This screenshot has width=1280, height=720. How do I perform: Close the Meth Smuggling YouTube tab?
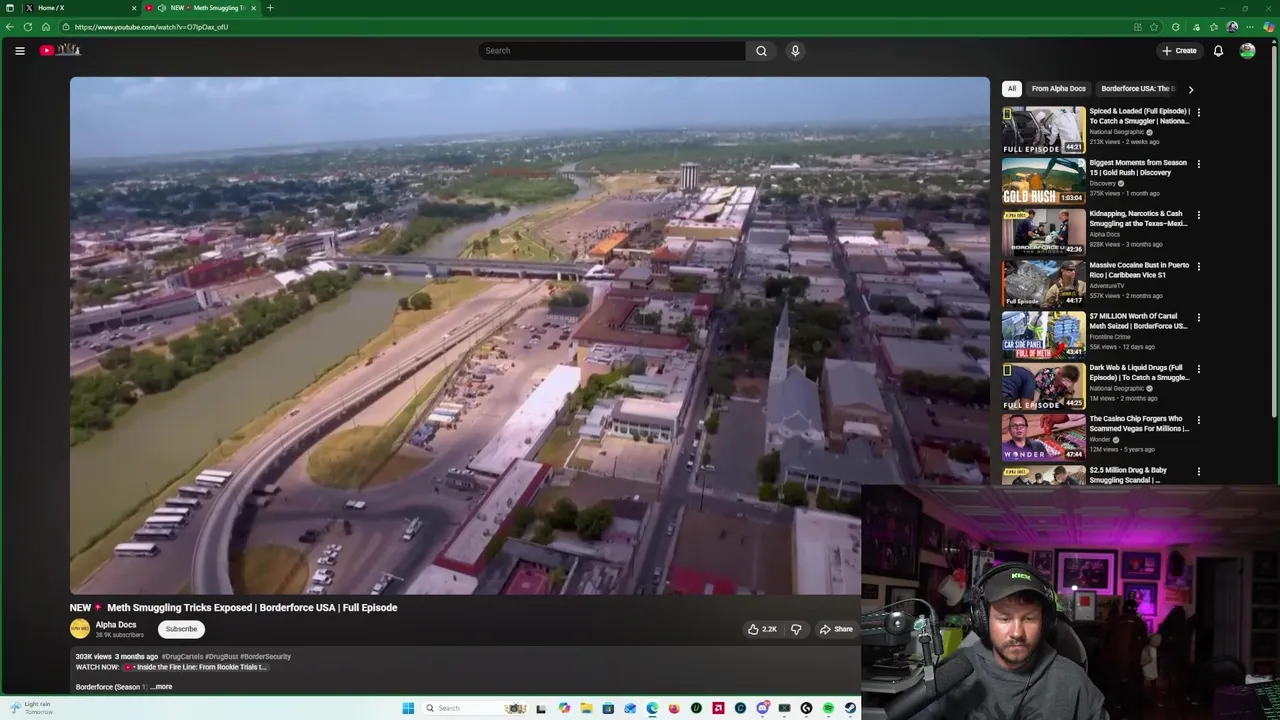tap(253, 8)
